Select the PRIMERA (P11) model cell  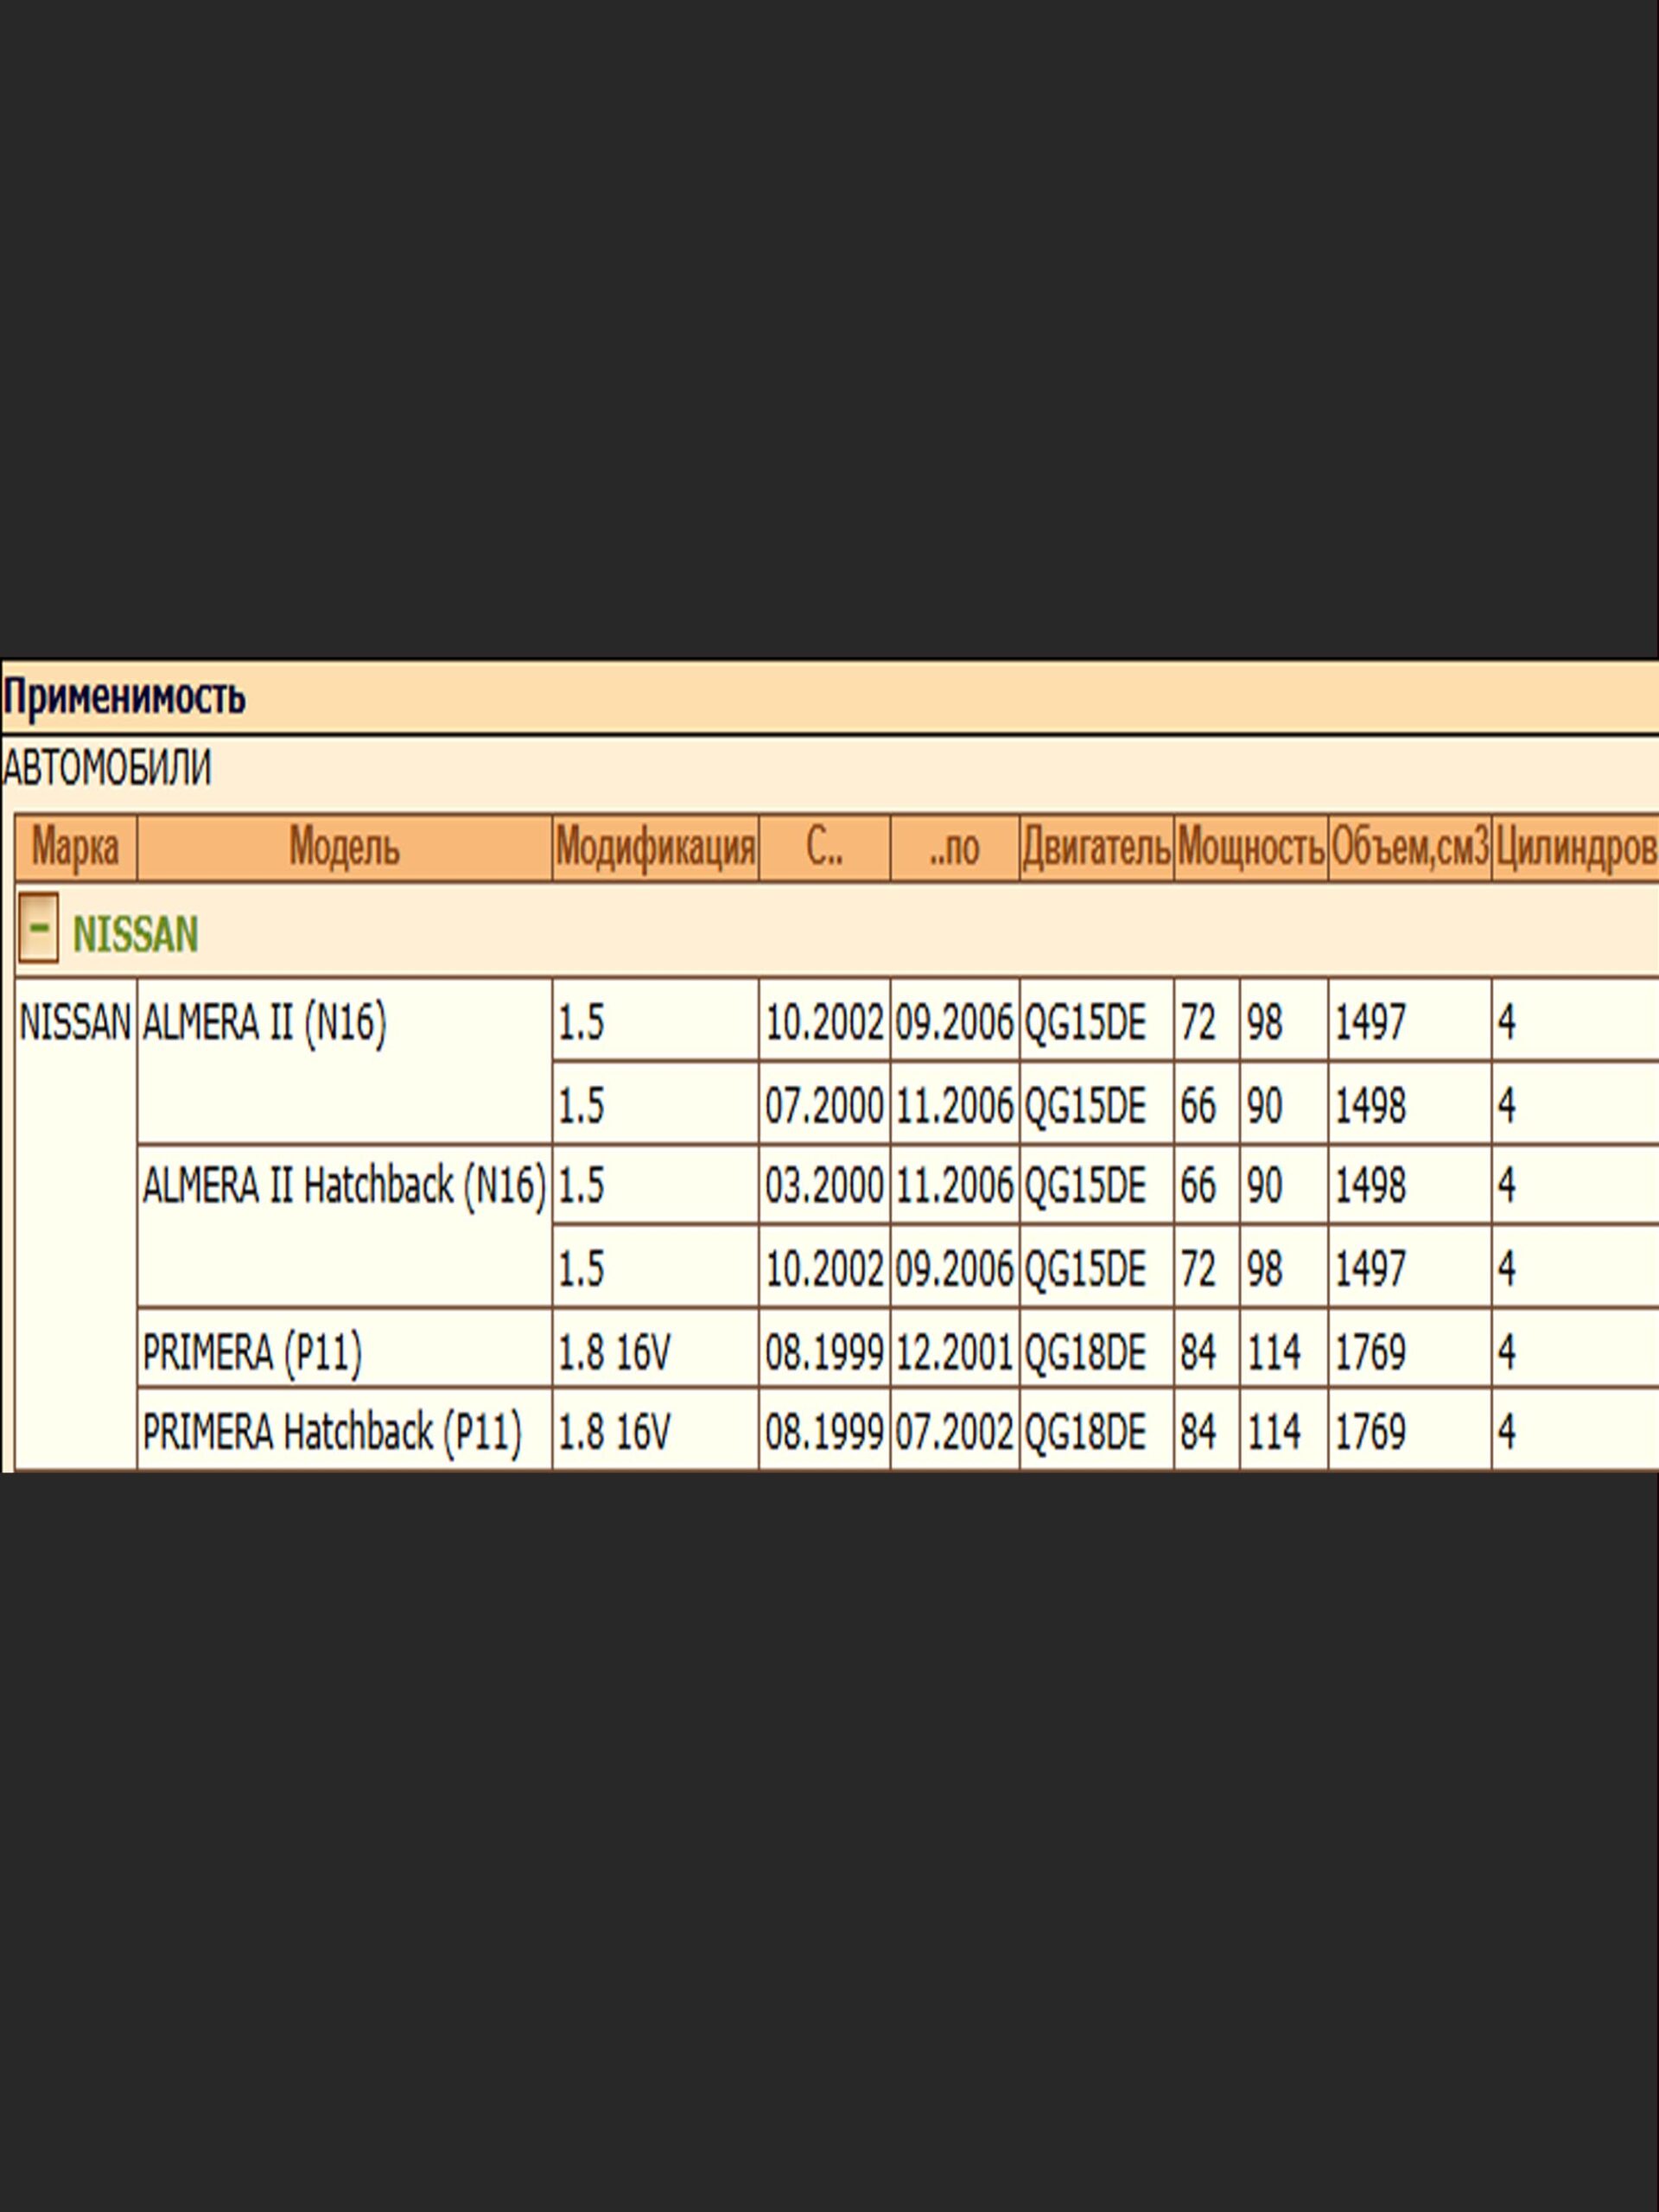point(252,1353)
